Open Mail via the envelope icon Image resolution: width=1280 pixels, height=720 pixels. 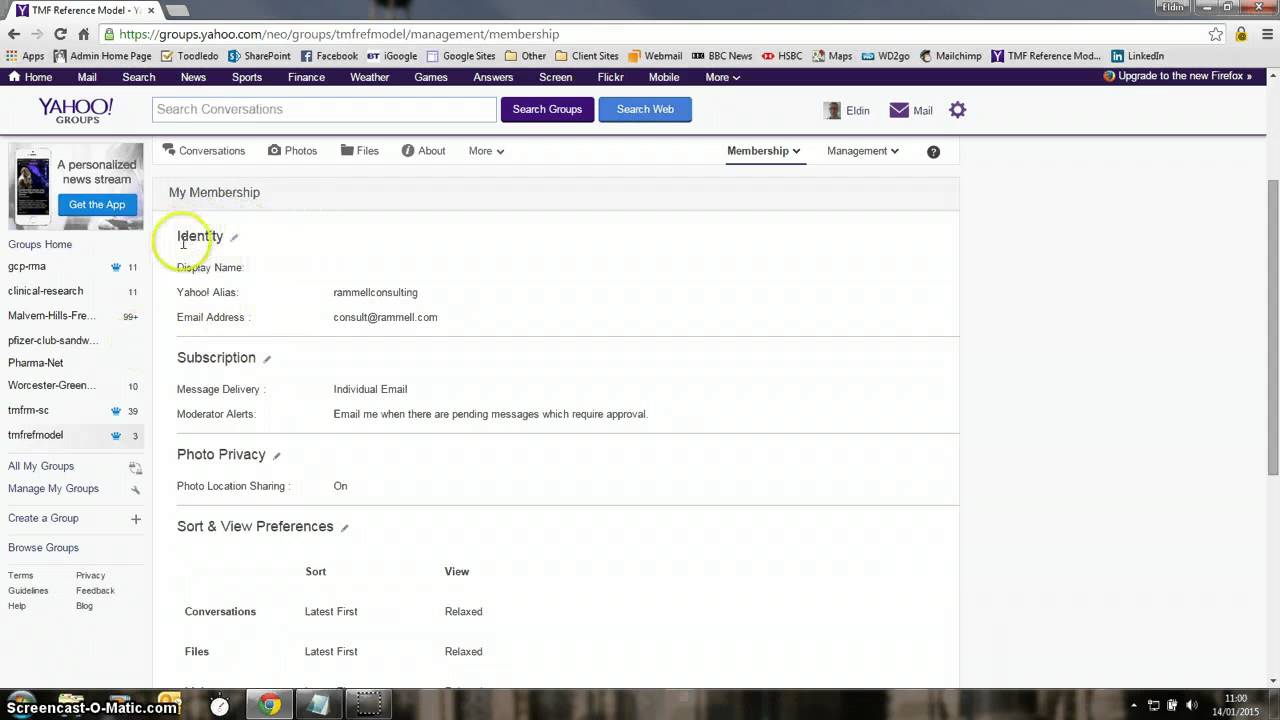coord(899,110)
